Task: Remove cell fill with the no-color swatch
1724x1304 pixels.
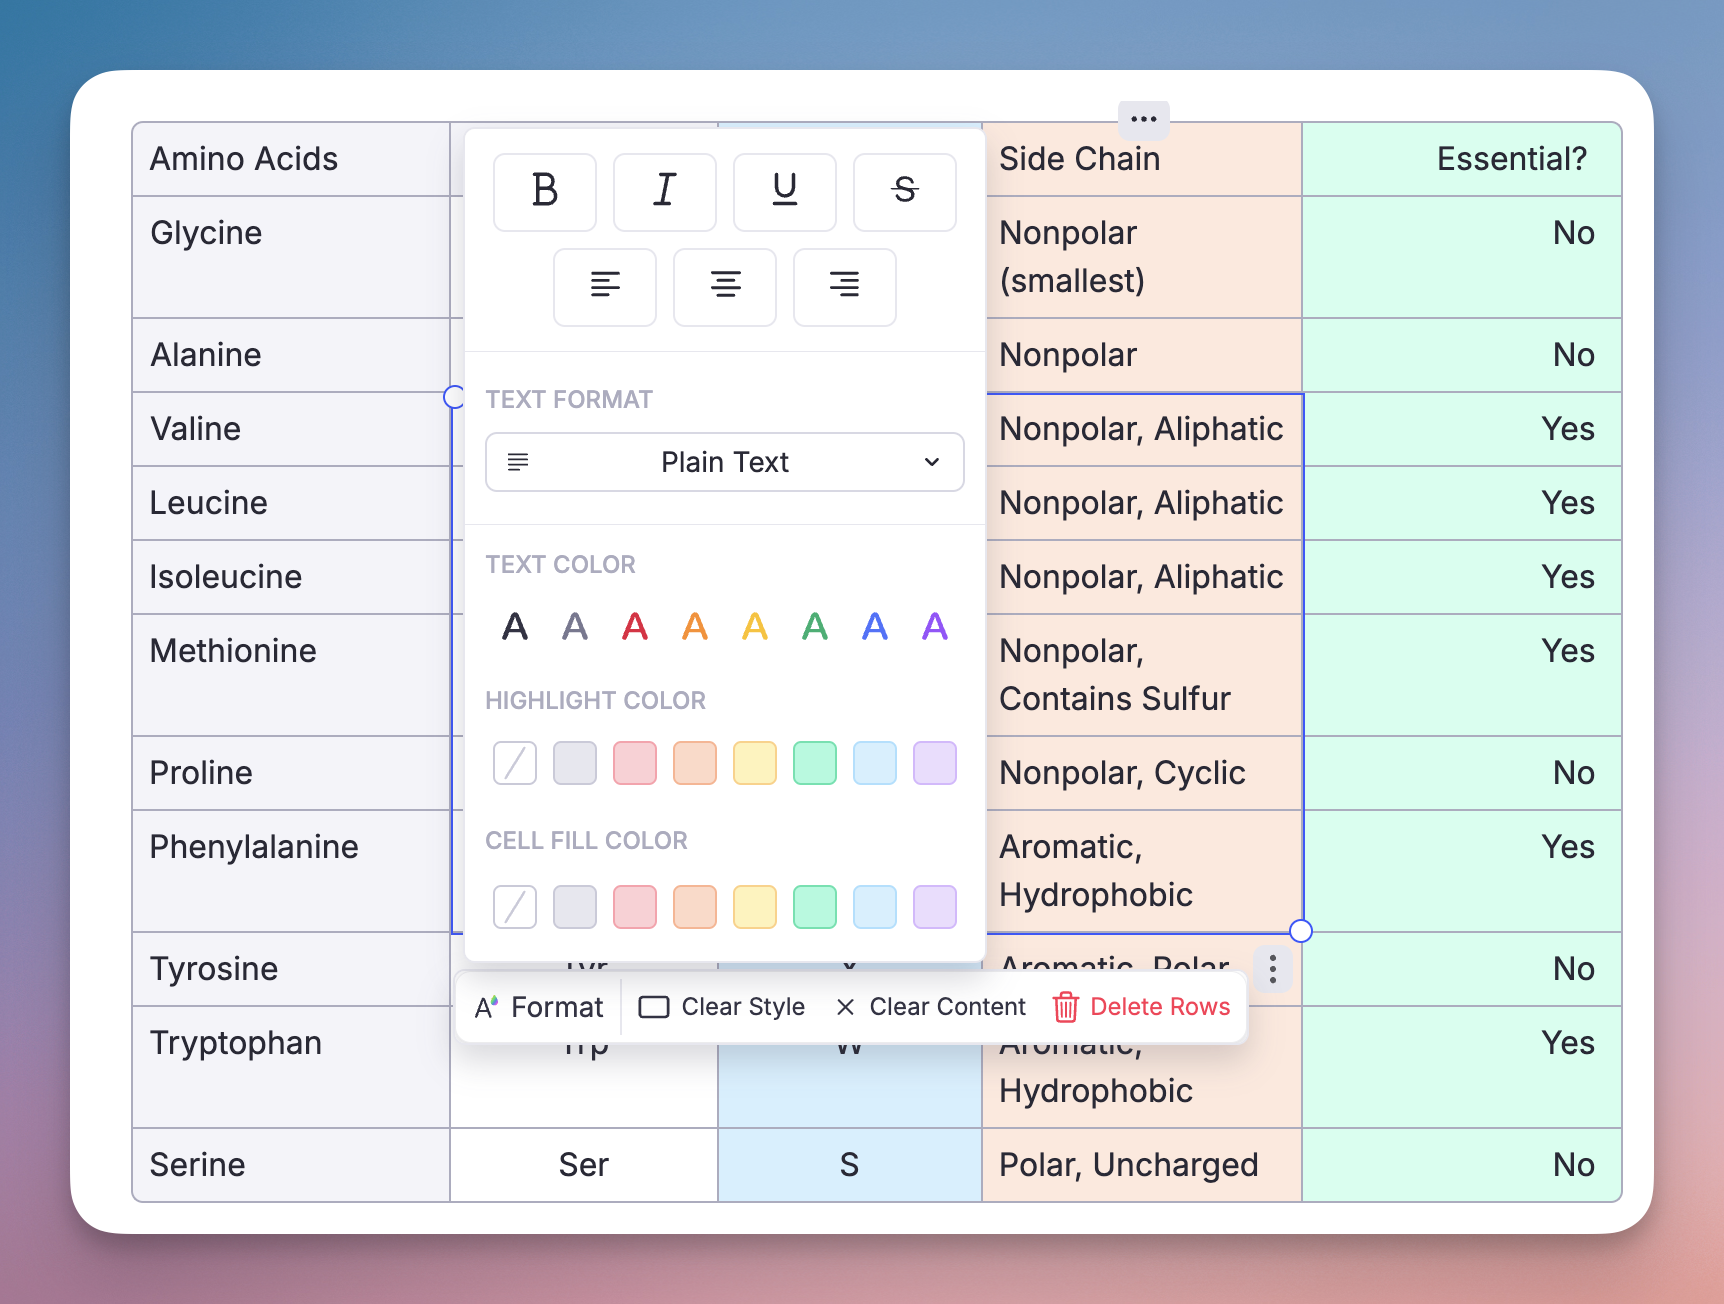Action: [515, 907]
